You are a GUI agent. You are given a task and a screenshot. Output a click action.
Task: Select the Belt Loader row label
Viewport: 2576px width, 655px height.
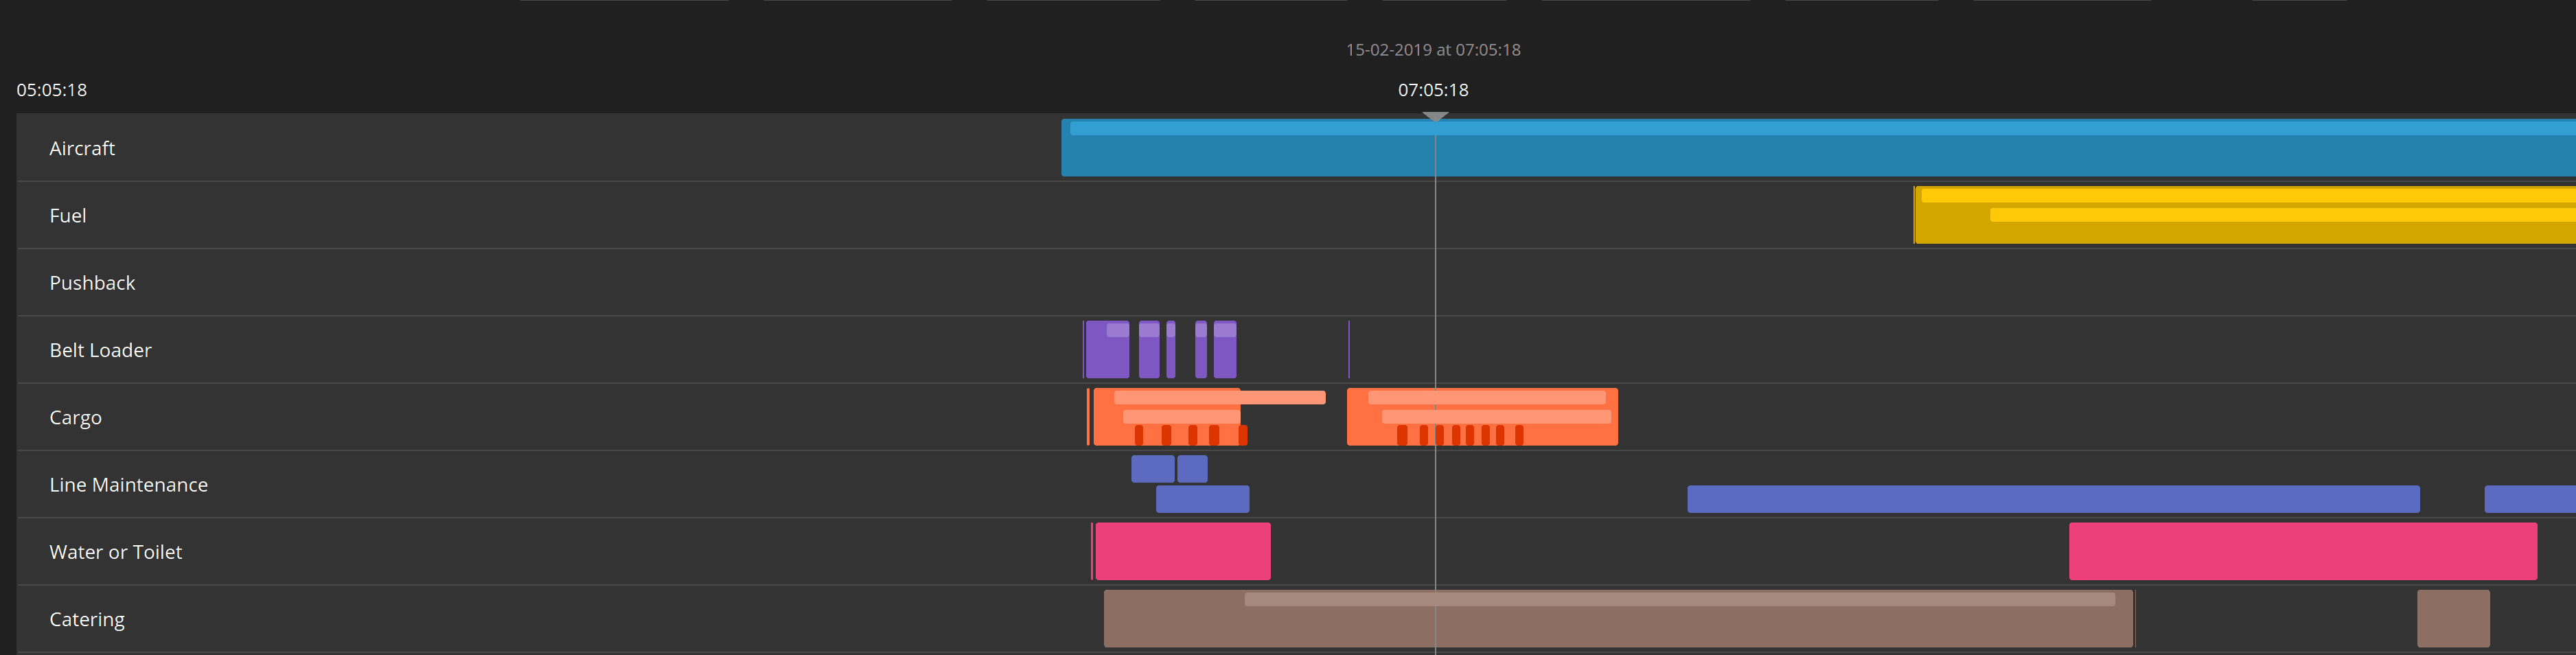click(100, 350)
